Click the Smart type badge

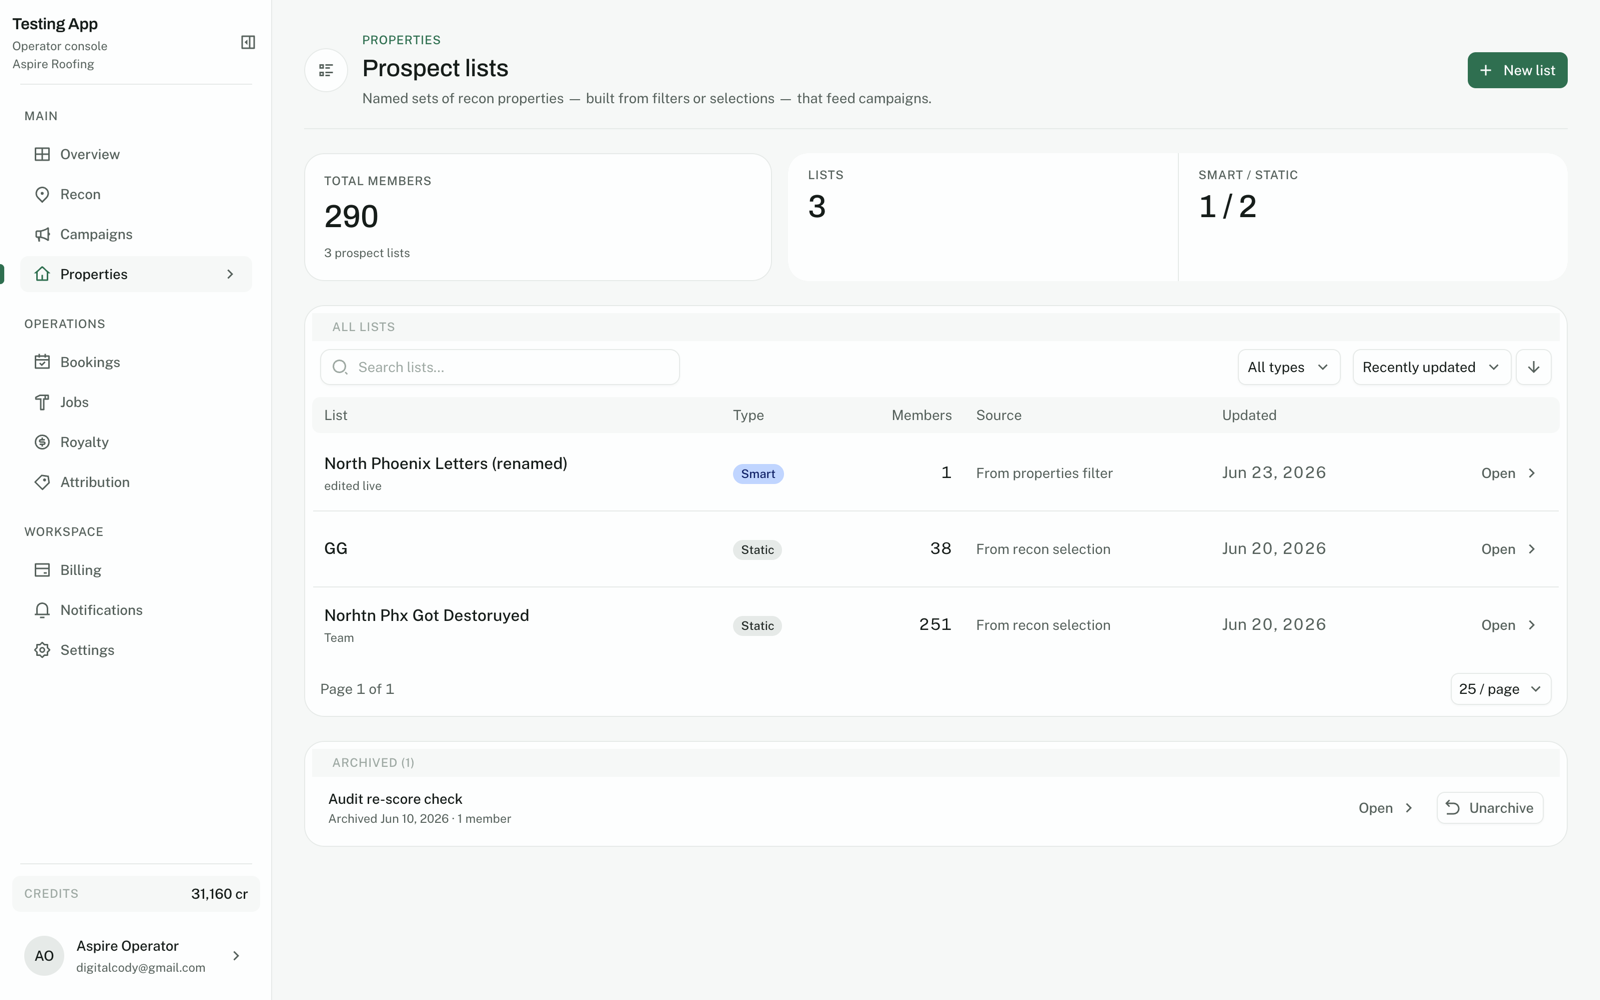click(x=758, y=474)
